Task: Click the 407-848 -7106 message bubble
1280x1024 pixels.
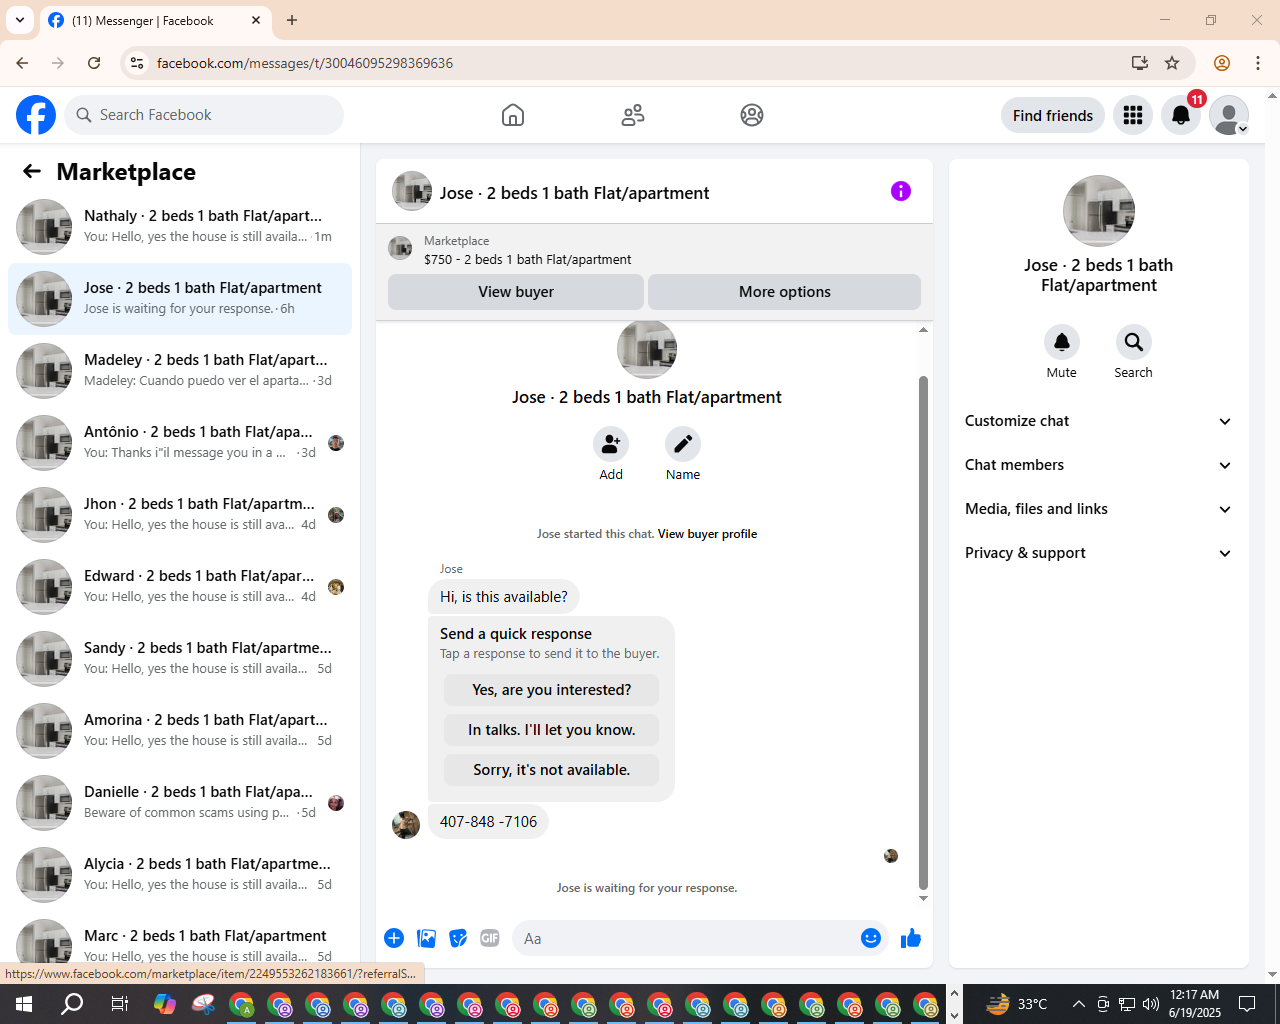Action: click(x=488, y=822)
